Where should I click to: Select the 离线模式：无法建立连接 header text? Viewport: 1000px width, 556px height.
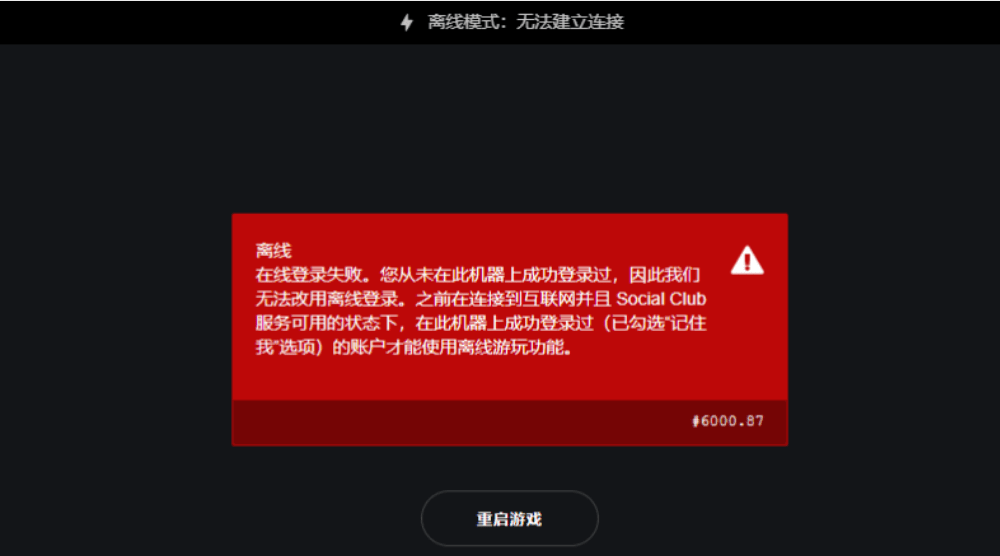(526, 22)
